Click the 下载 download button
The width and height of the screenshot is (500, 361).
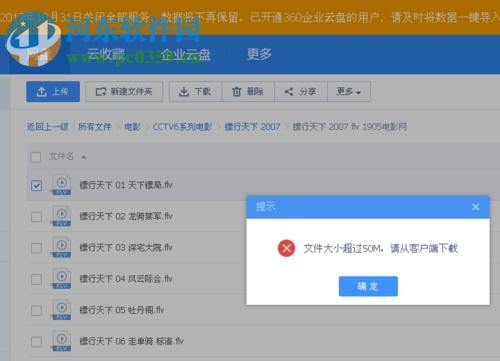(x=195, y=91)
